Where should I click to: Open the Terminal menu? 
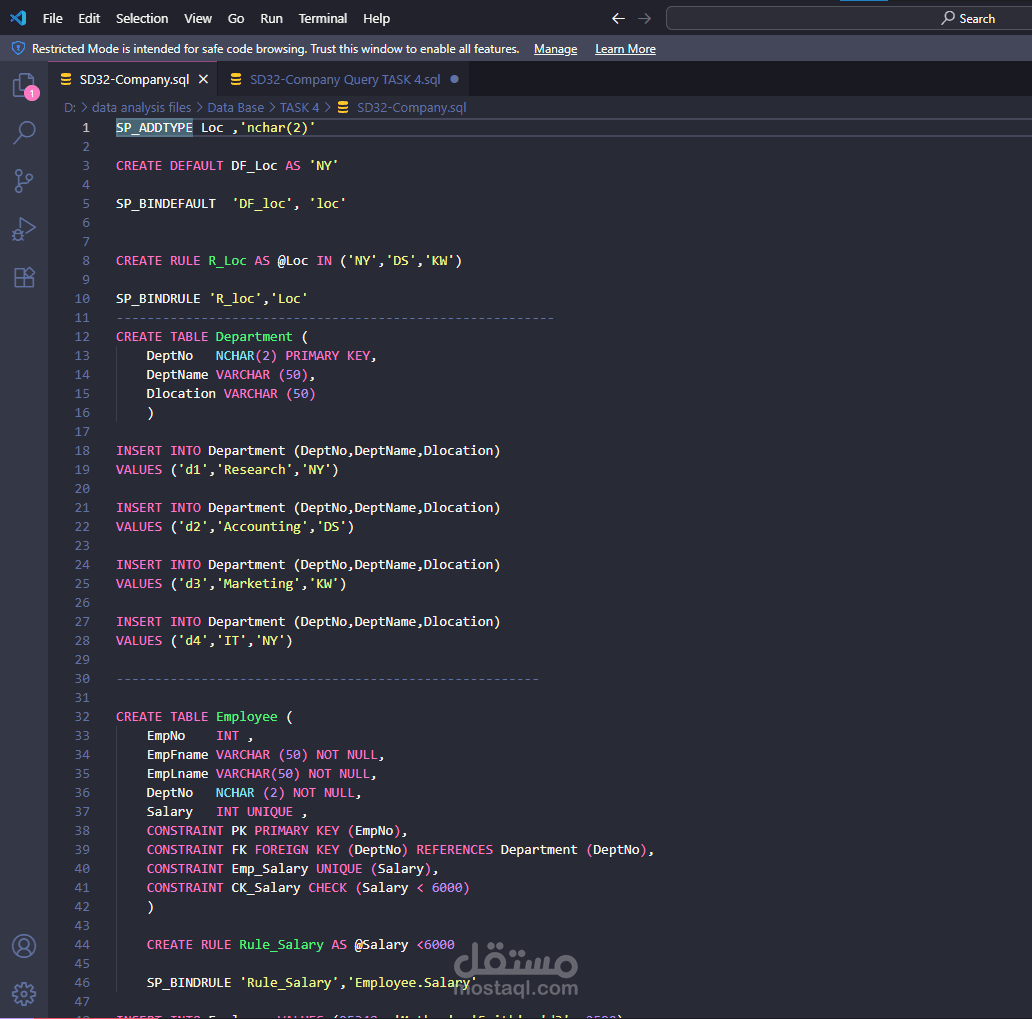click(322, 18)
